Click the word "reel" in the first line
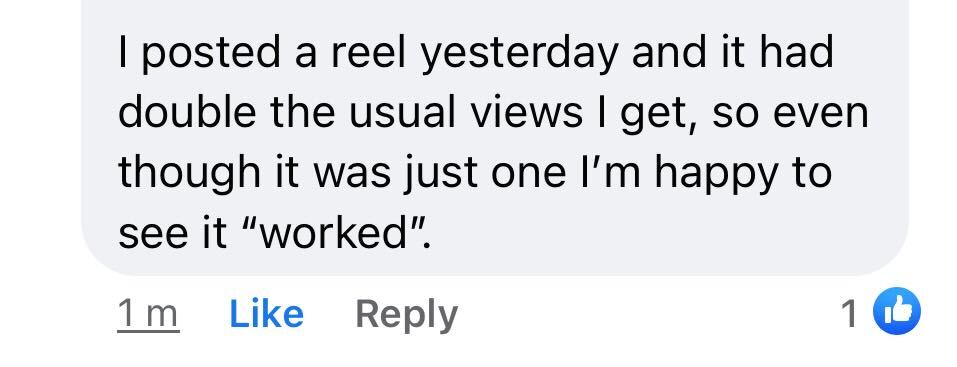The image size is (957, 367). 368,52
